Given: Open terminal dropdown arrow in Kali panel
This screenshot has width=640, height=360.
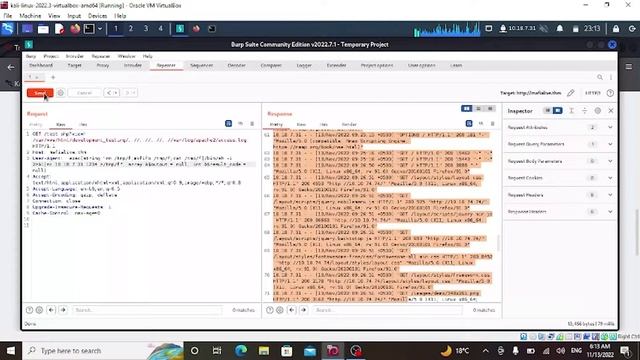Looking at the screenshot, I should tap(100, 29).
